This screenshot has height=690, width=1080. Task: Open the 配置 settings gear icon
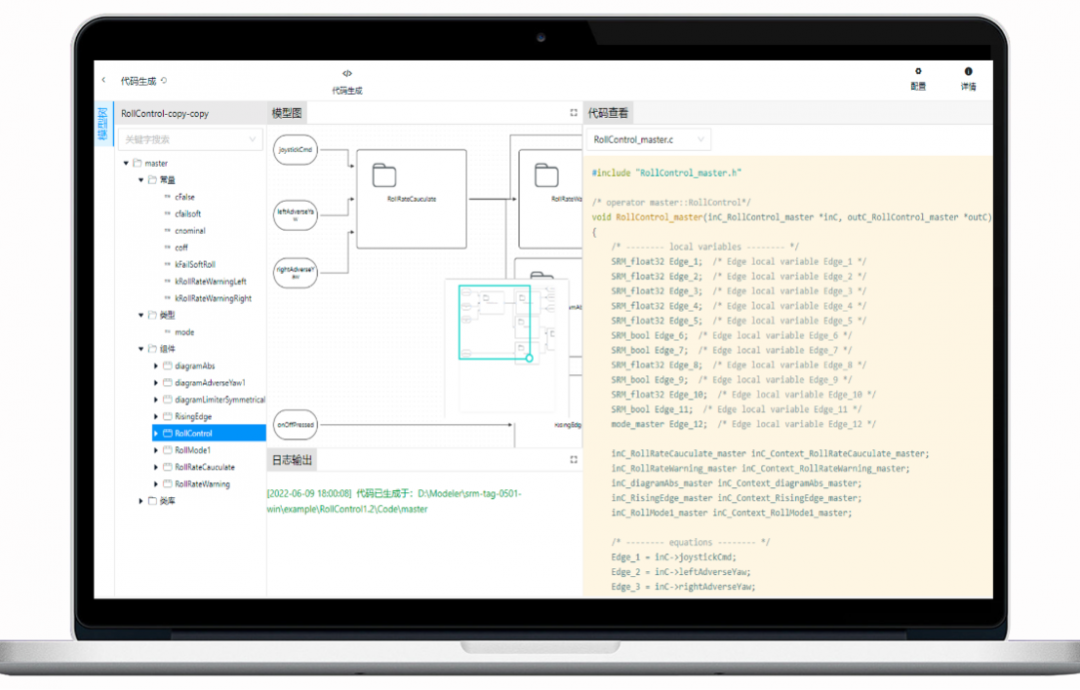(918, 72)
